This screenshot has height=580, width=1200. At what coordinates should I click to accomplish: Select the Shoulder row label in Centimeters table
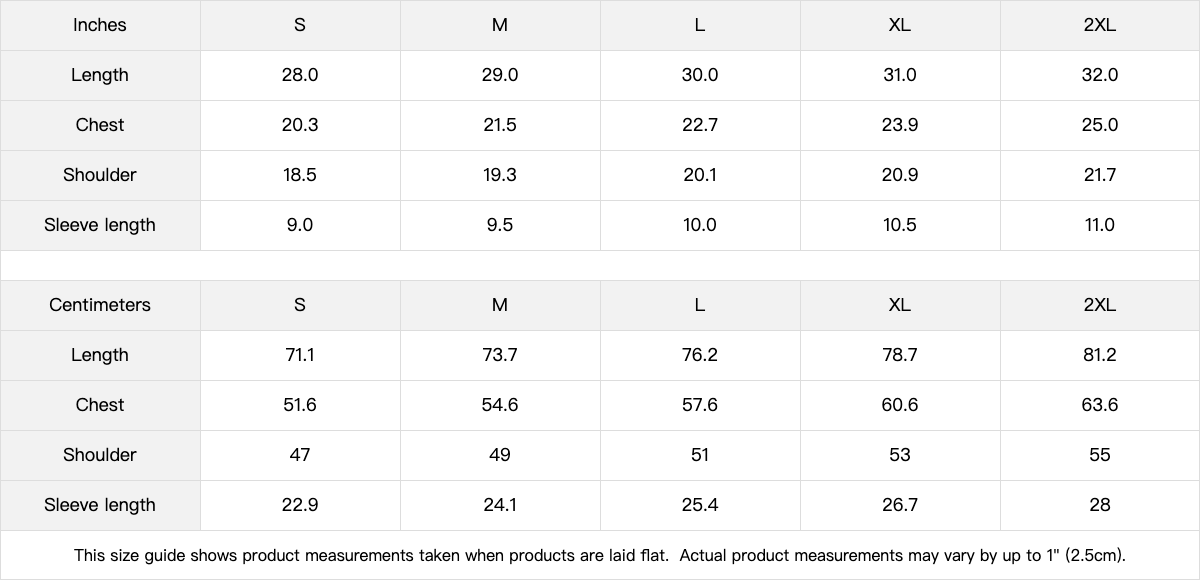(x=100, y=455)
